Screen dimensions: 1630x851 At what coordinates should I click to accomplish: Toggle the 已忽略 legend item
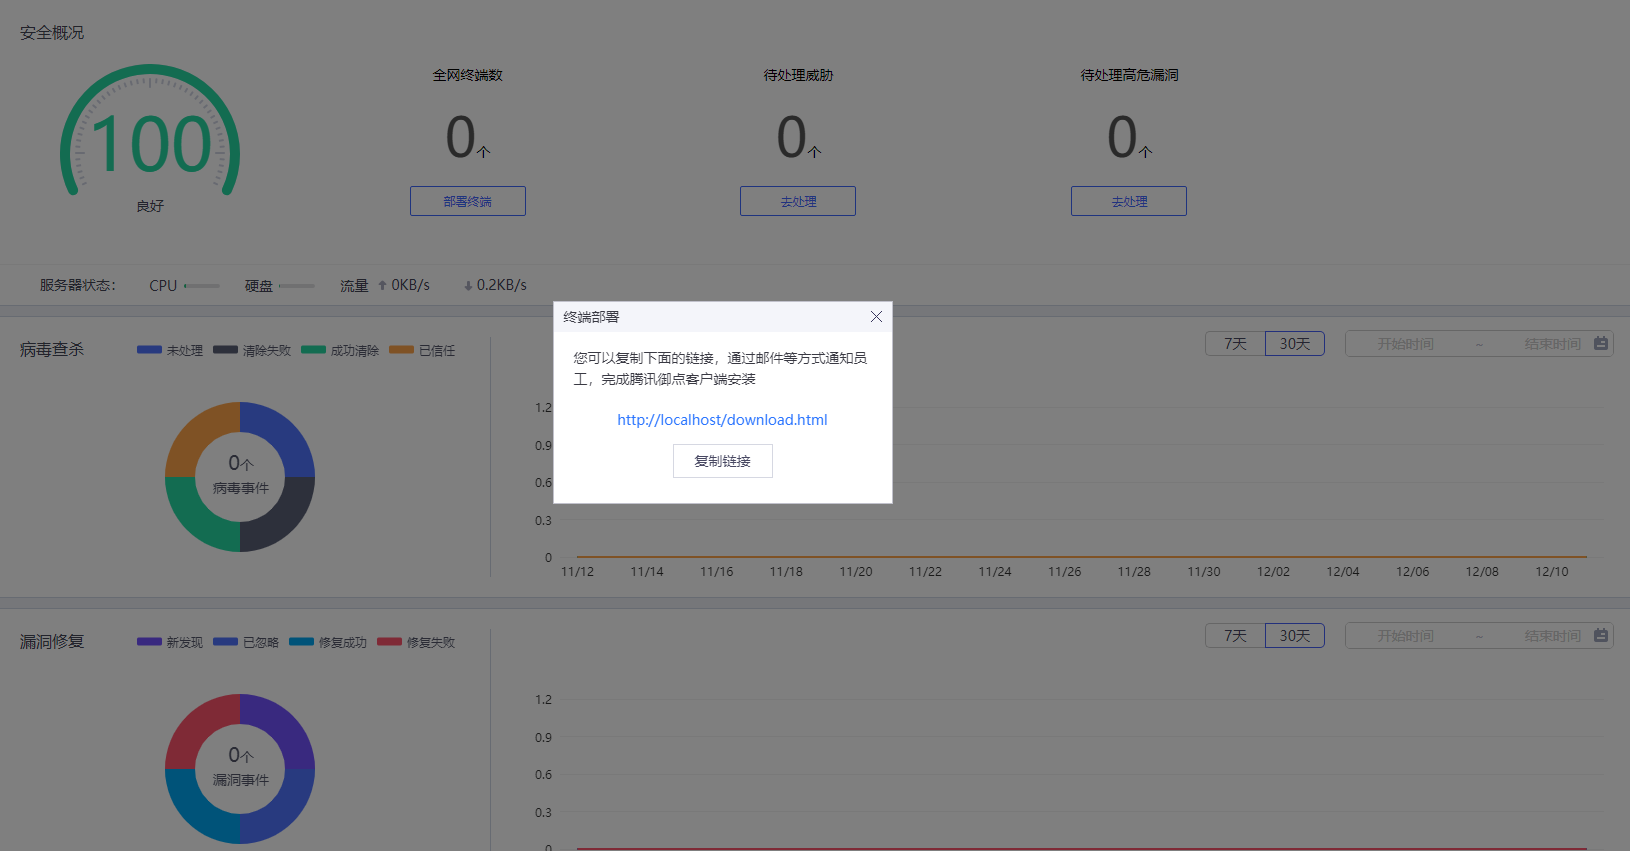[x=246, y=642]
